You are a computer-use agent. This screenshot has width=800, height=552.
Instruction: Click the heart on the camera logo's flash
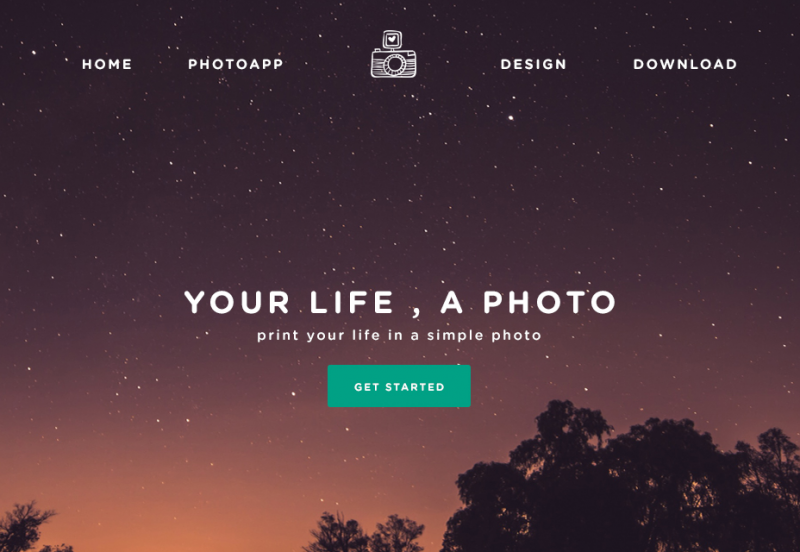pyautogui.click(x=392, y=39)
